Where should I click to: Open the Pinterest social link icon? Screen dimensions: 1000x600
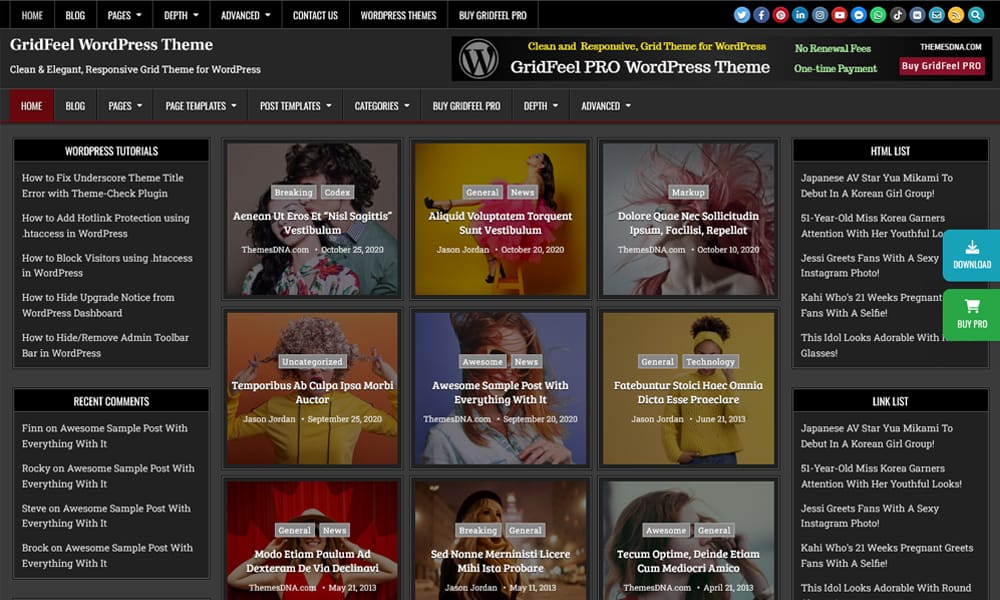(781, 15)
